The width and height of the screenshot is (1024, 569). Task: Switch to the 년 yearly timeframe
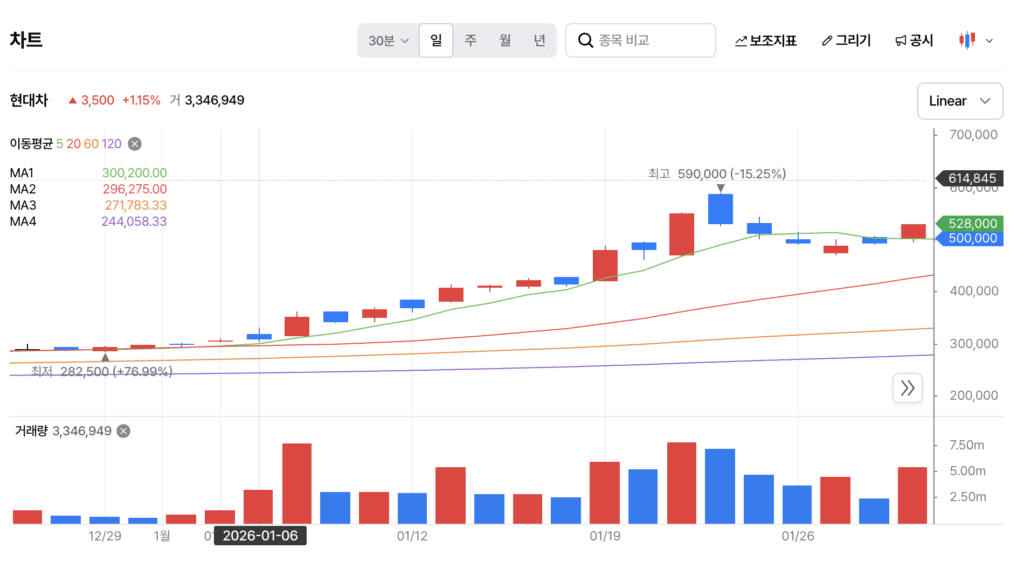(539, 41)
